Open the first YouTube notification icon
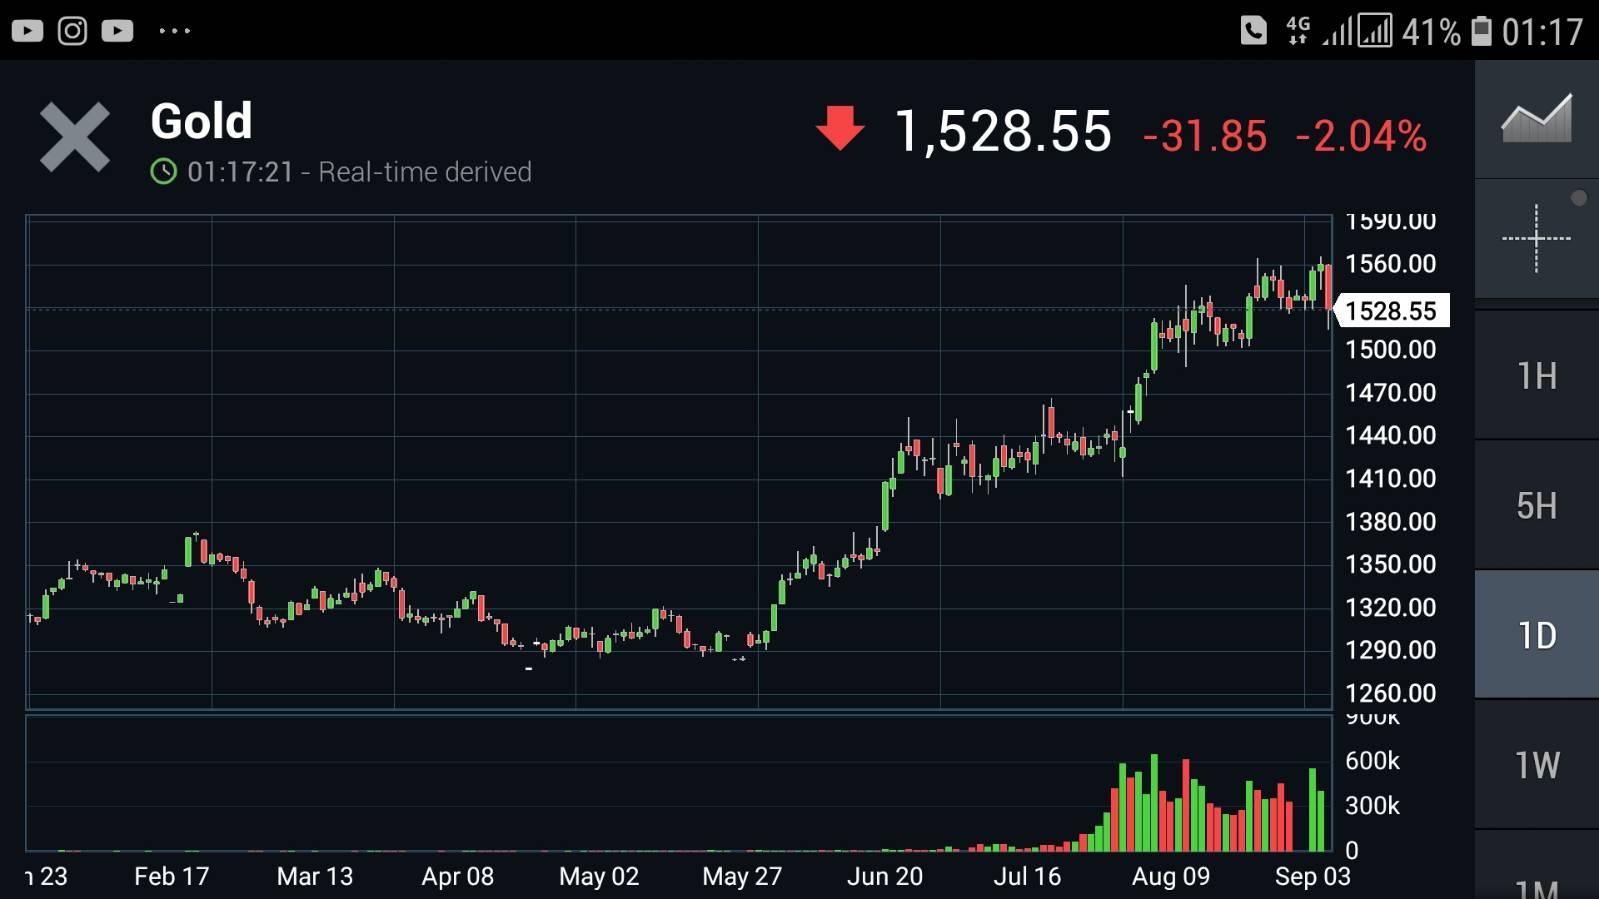 (x=27, y=31)
